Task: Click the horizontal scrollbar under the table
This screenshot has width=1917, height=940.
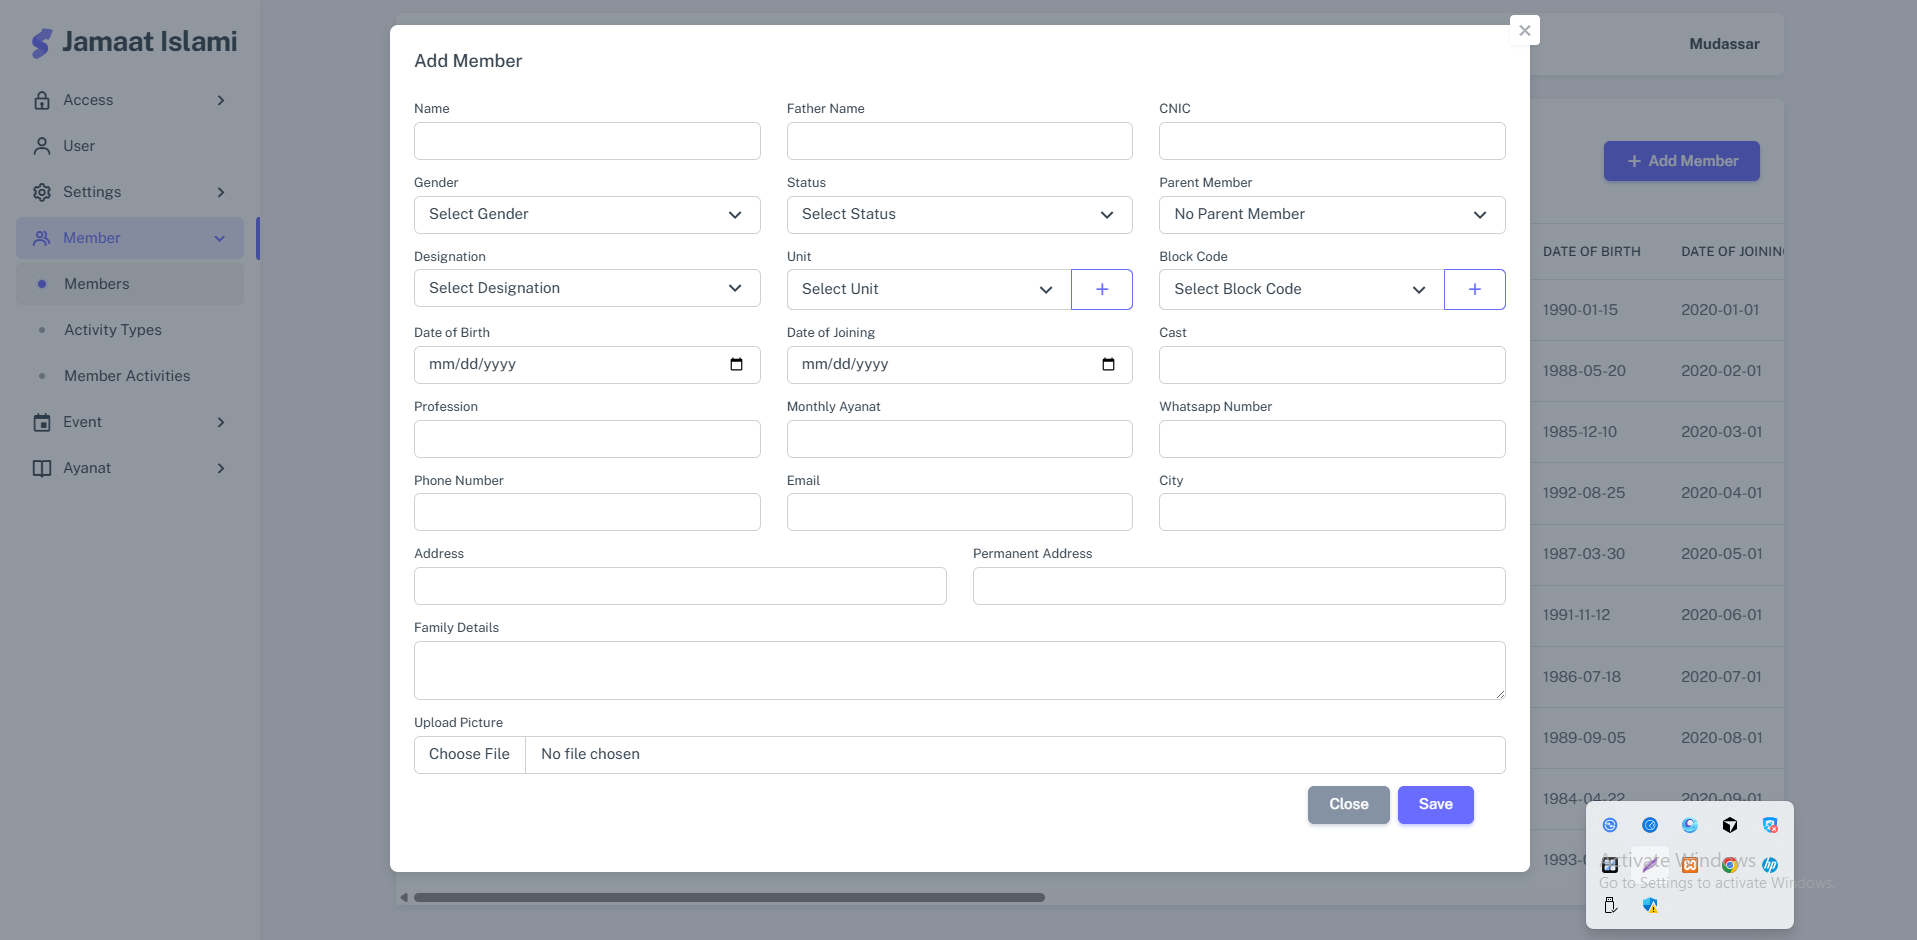Action: click(x=728, y=897)
